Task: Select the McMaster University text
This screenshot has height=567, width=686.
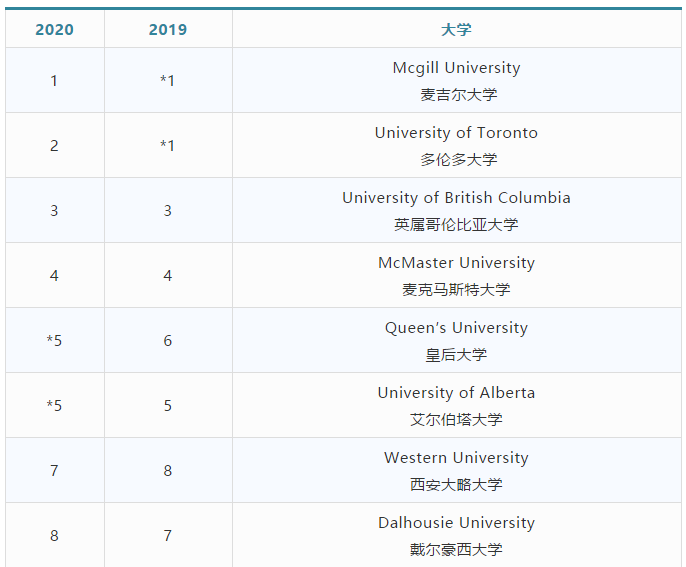Action: [456, 263]
